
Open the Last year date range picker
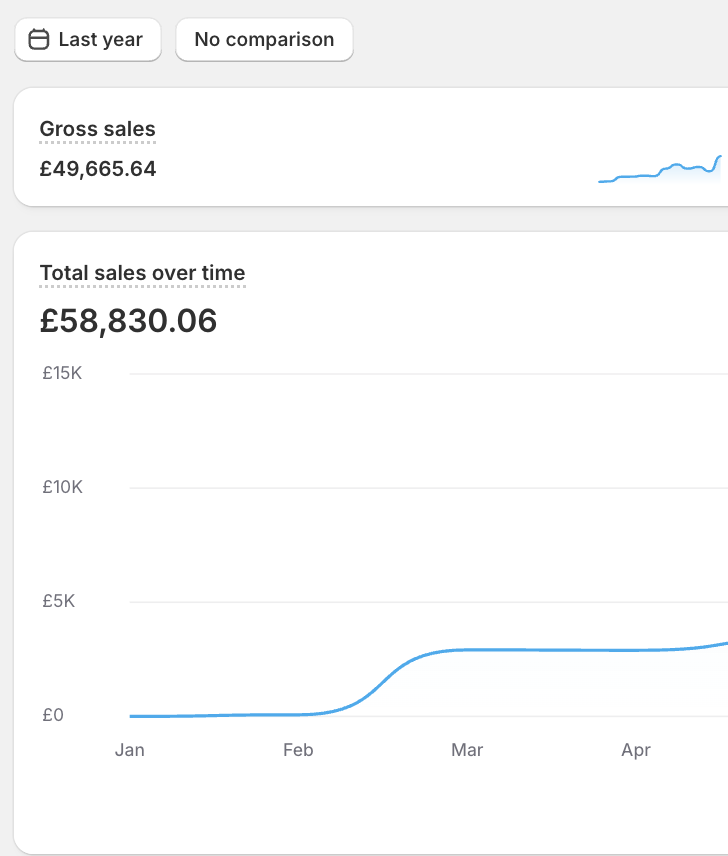pos(88,40)
